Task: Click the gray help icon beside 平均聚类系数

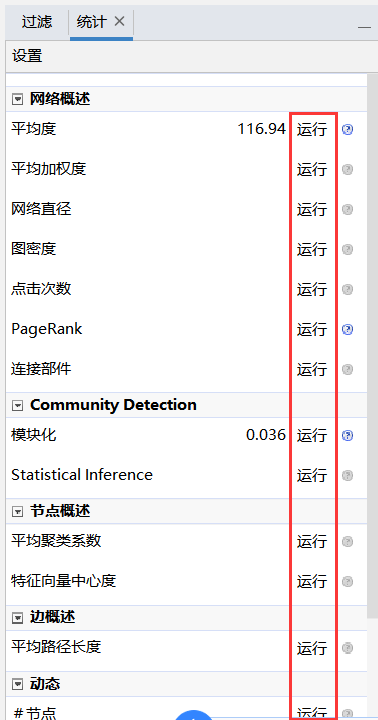Action: [348, 542]
